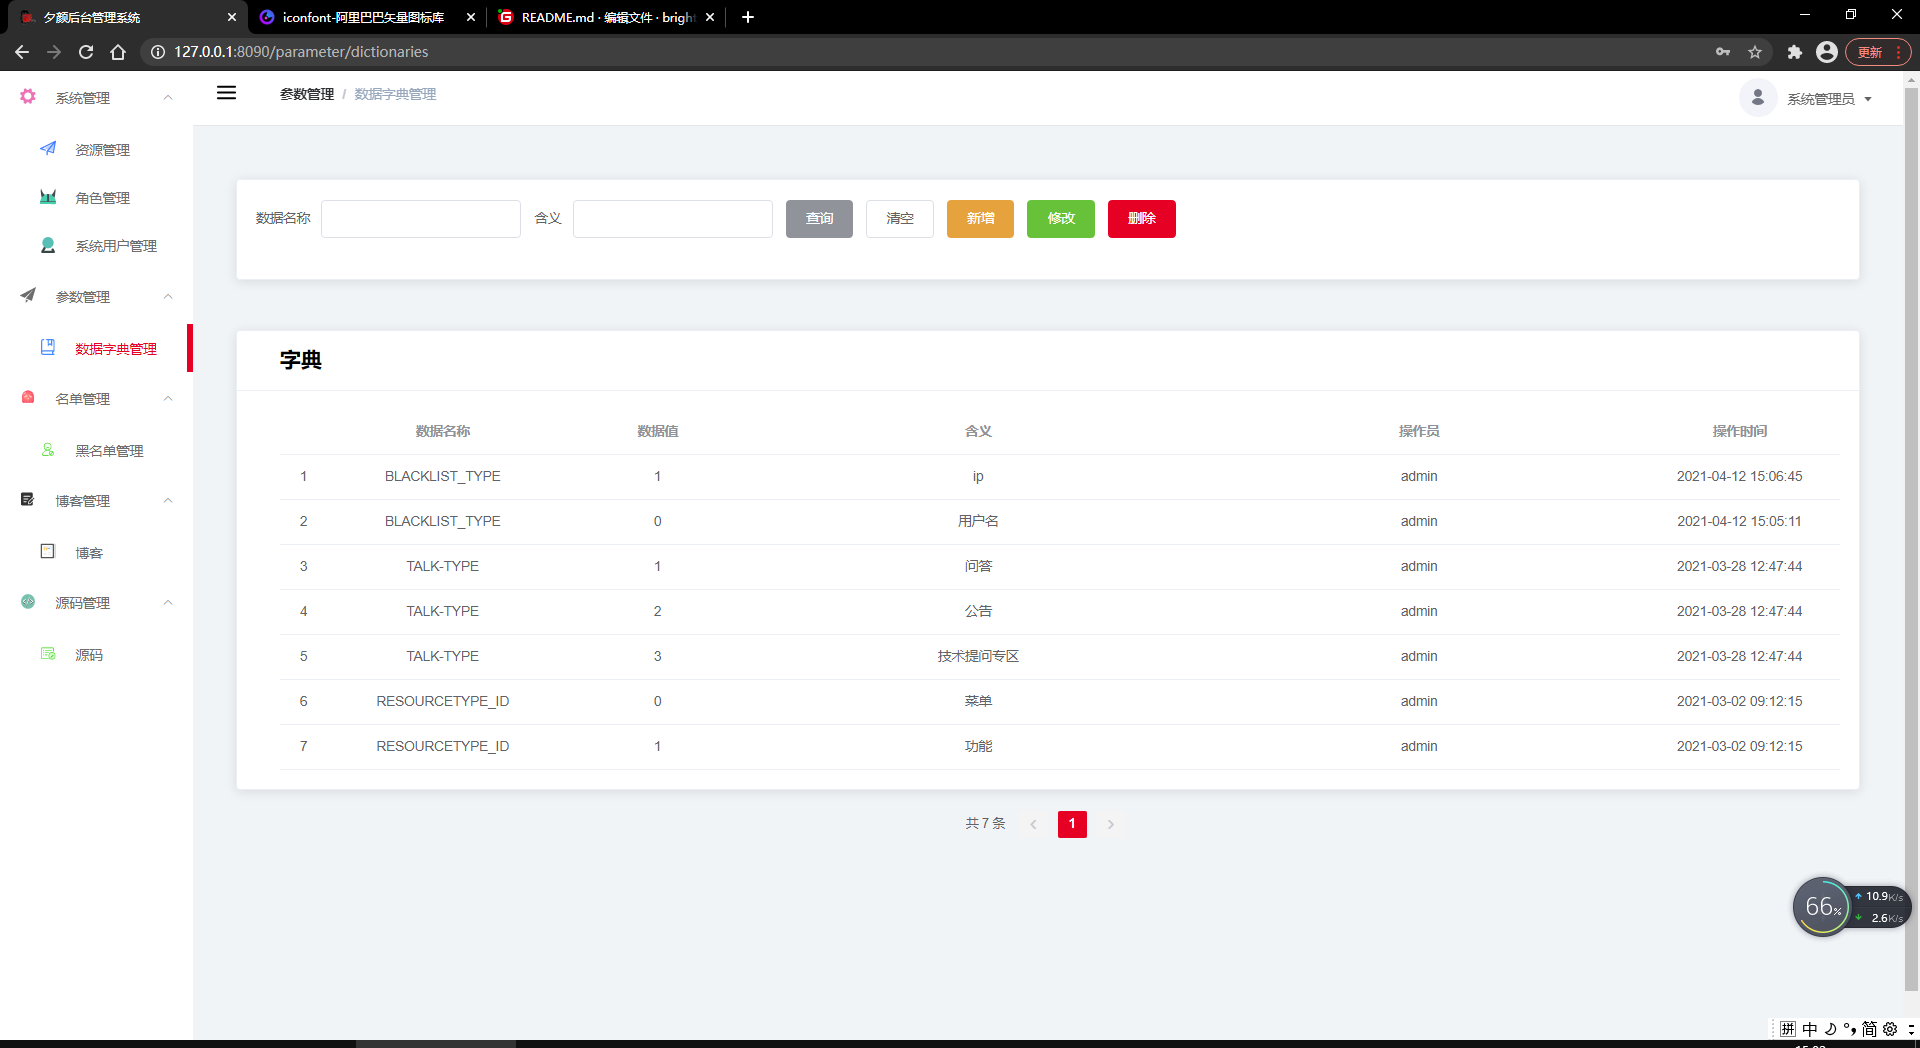The image size is (1920, 1048).
Task: Switch to the README.md browser tab
Action: tap(605, 17)
